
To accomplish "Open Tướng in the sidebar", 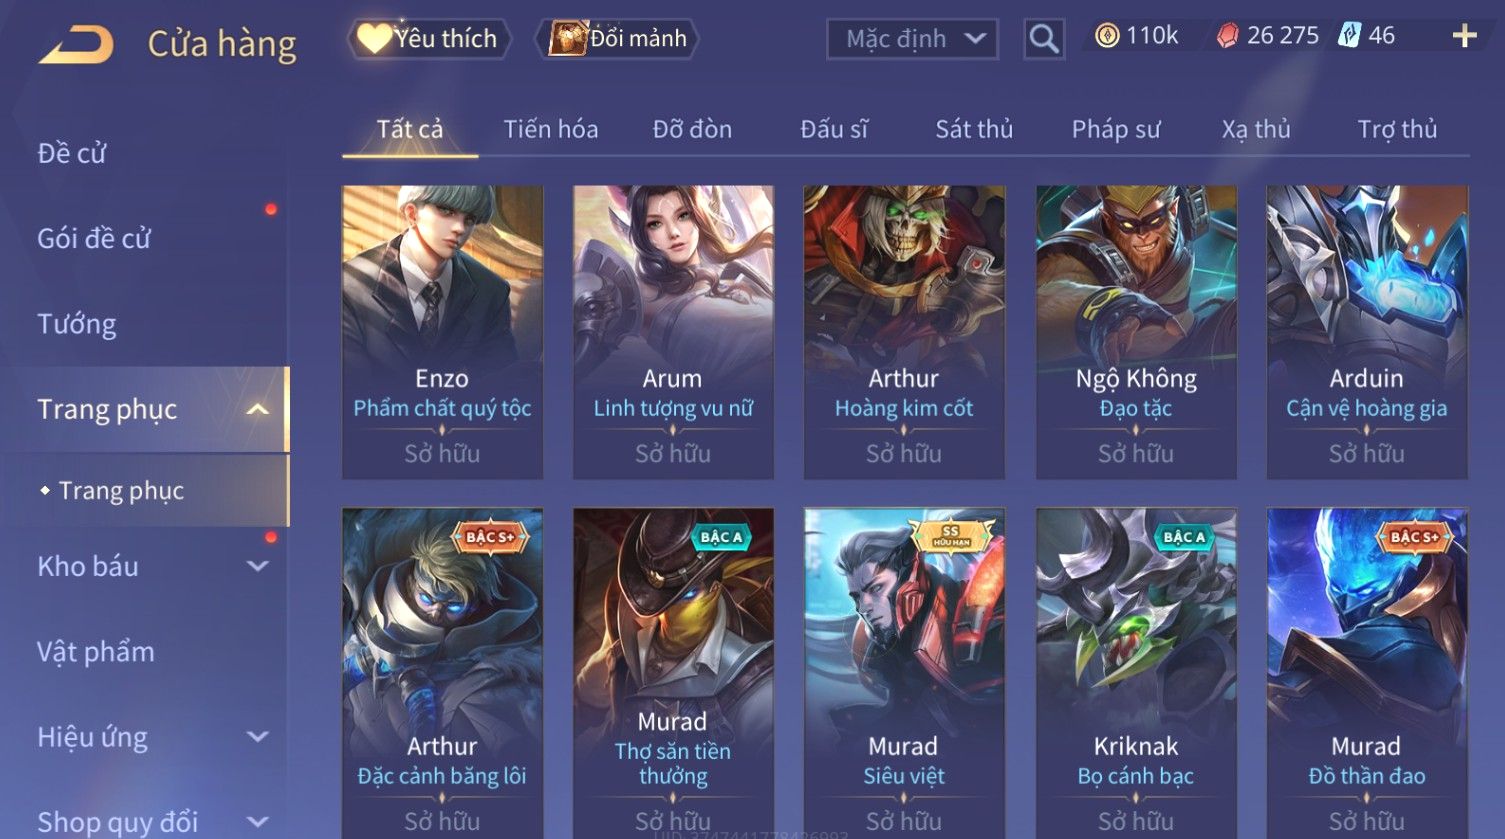I will click(77, 324).
